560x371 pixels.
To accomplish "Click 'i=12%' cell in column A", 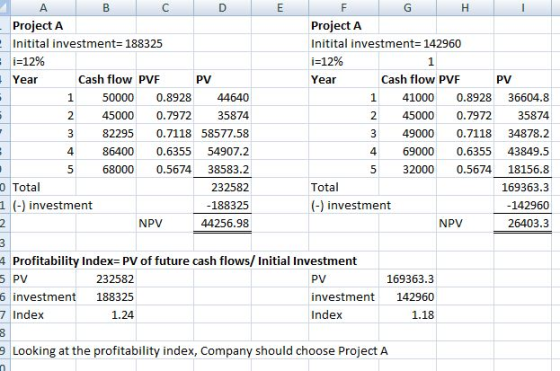I will tap(29, 62).
